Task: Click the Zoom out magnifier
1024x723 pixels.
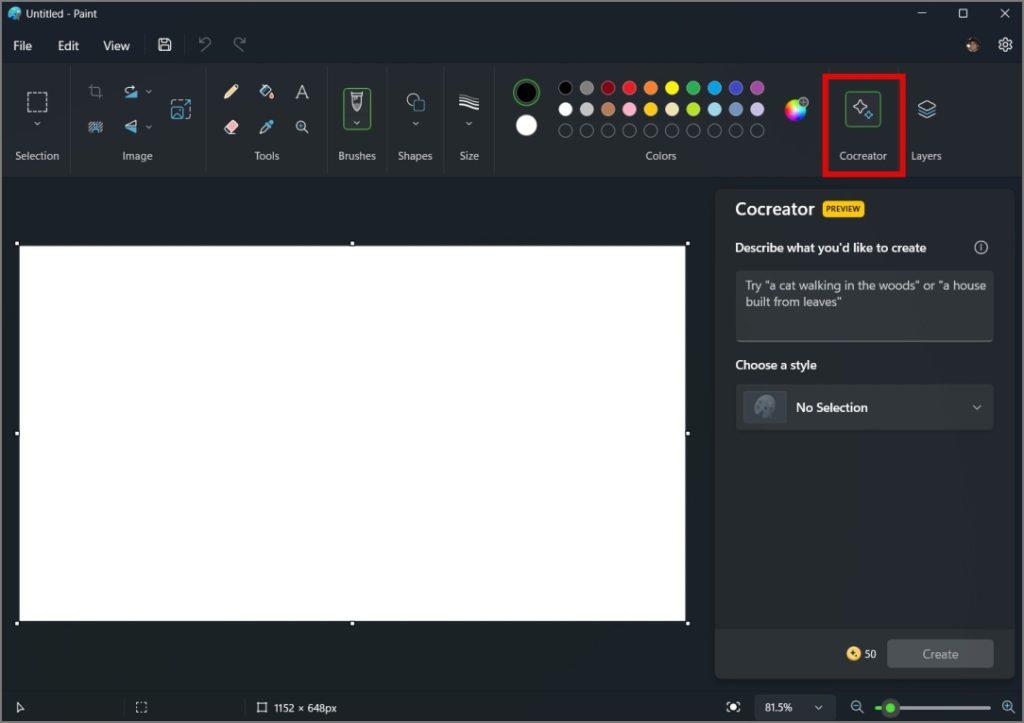Action: pyautogui.click(x=857, y=707)
